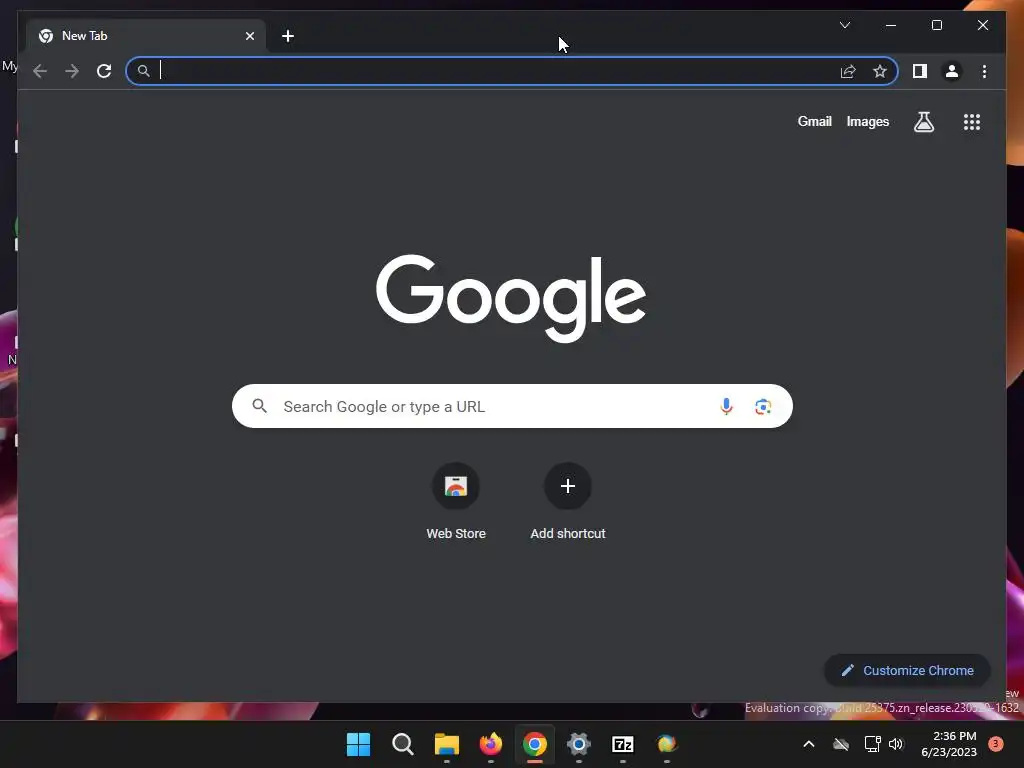
Task: Add a new shortcut tile
Action: coord(568,501)
